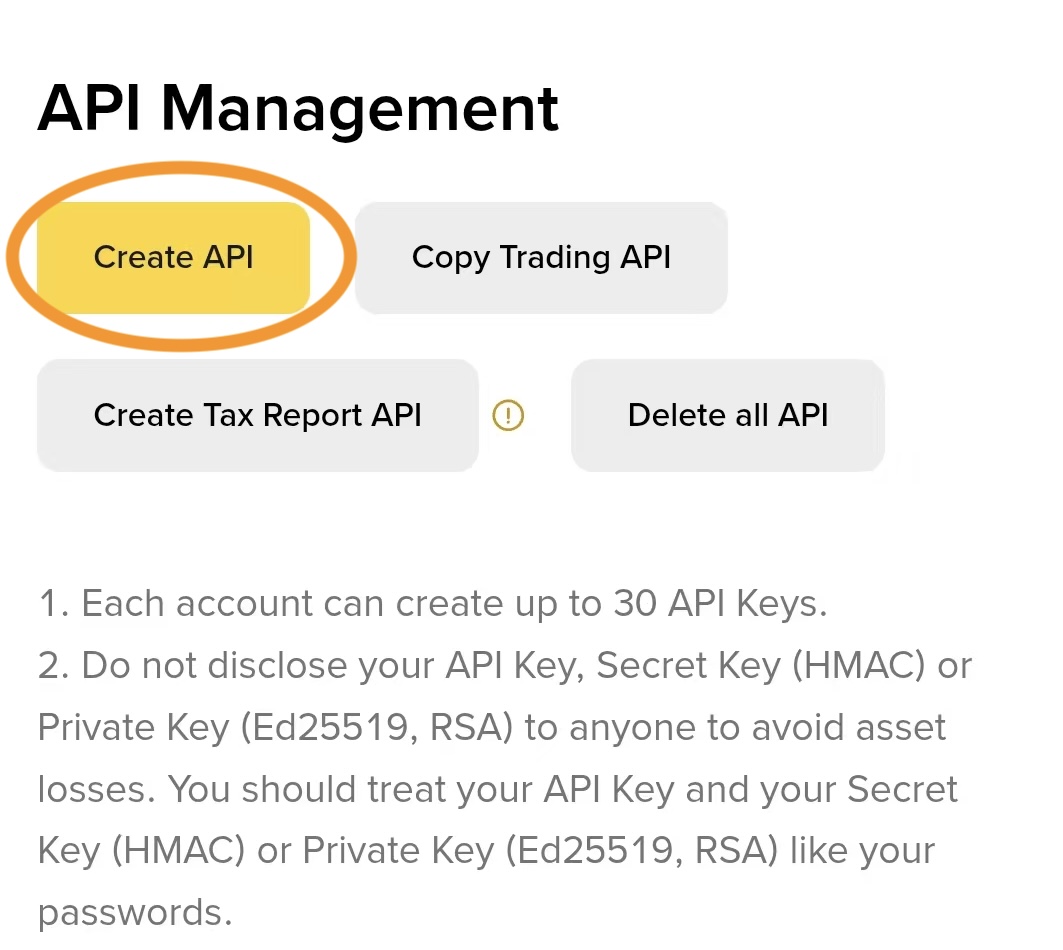This screenshot has height=950, width=1063.
Task: Remove all keys using Delete all API
Action: [x=727, y=415]
